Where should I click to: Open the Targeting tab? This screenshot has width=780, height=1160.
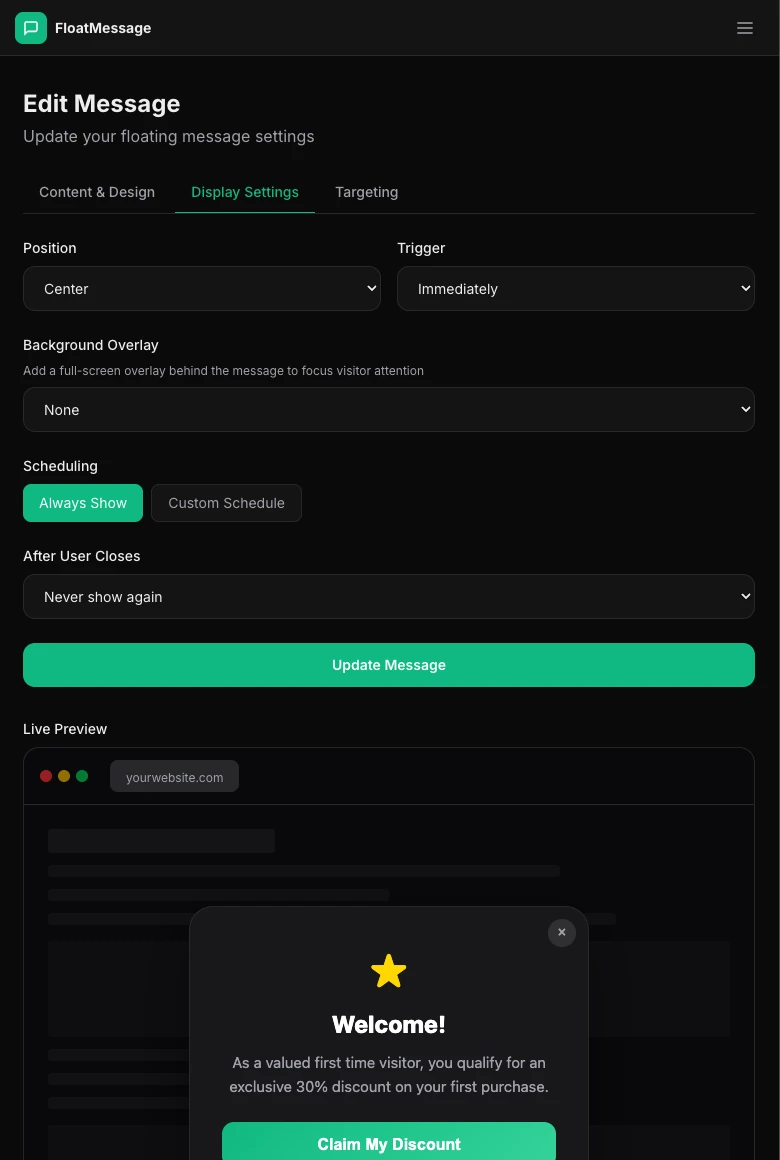pos(366,192)
